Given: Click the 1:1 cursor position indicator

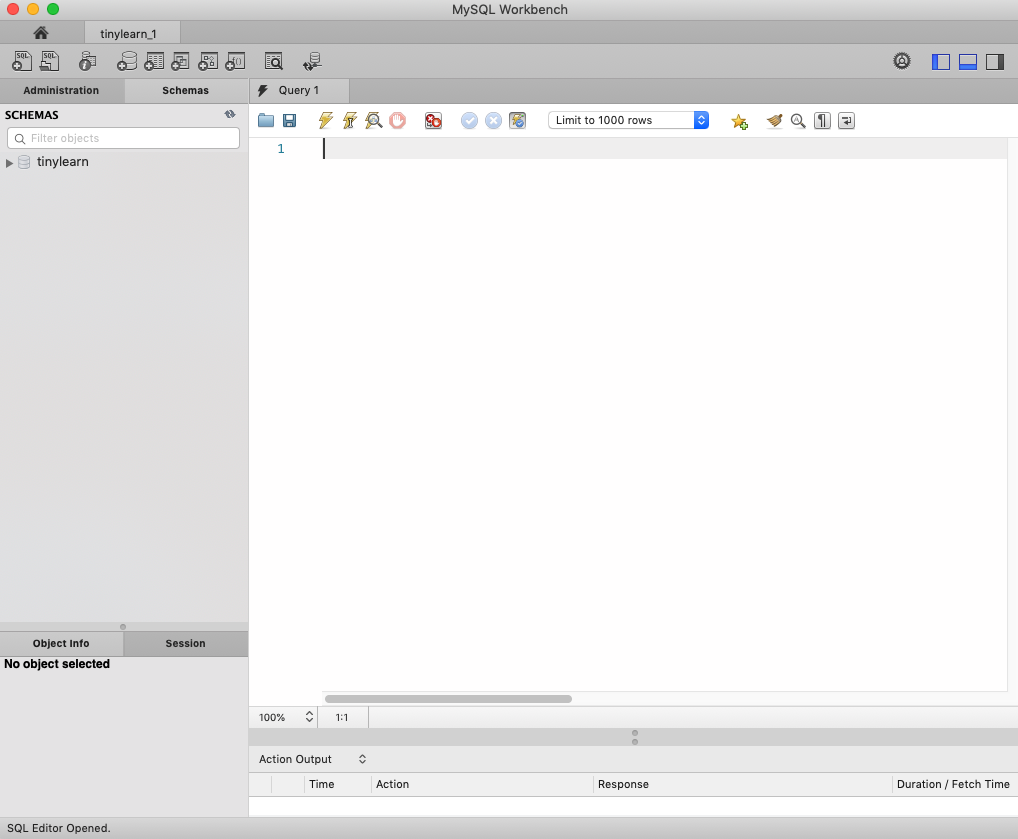Looking at the screenshot, I should (342, 718).
